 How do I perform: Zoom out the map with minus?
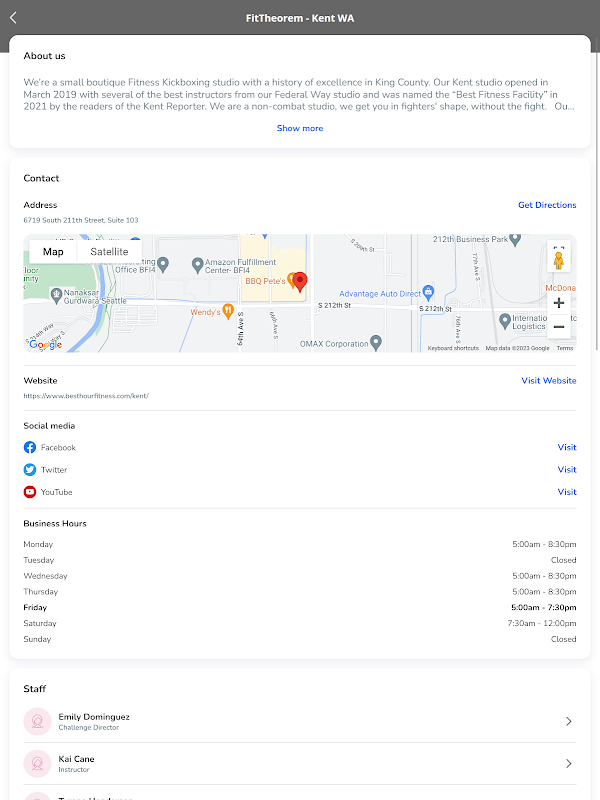tap(559, 327)
